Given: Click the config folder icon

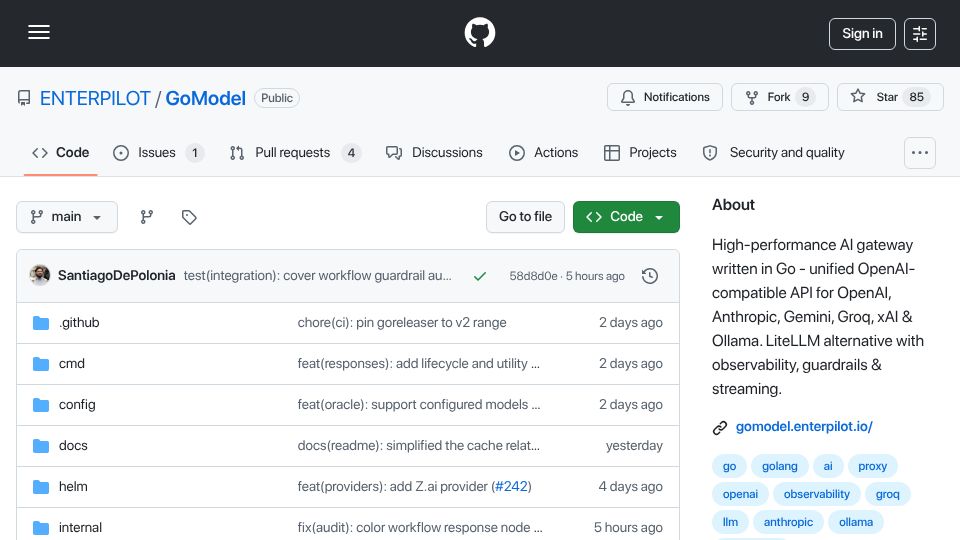Looking at the screenshot, I should coord(41,405).
